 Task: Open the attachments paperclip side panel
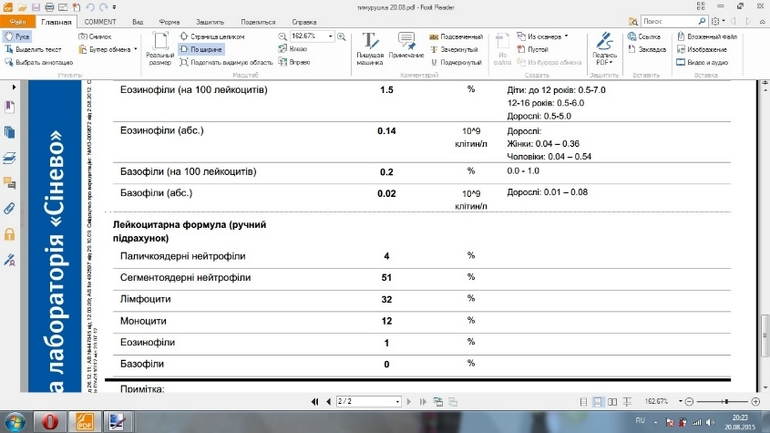tap(9, 209)
